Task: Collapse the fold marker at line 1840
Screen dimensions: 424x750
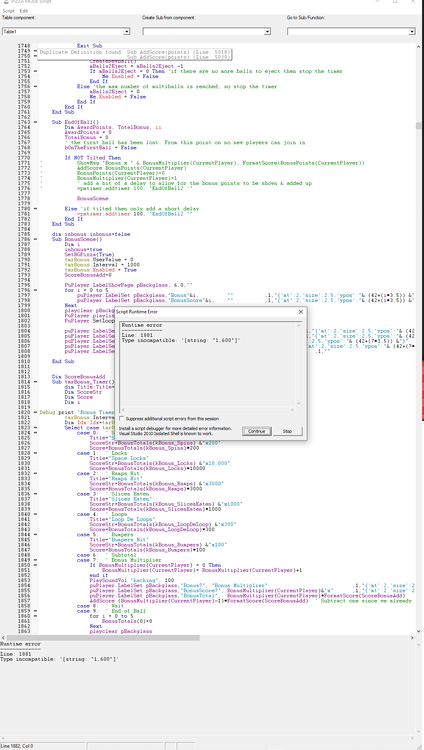Action: tap(35, 514)
